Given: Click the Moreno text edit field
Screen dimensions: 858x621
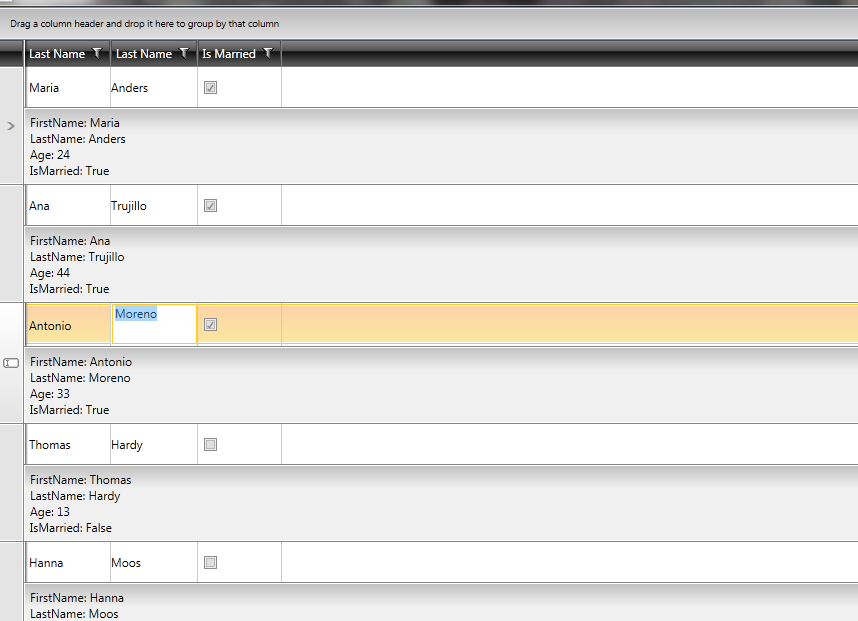Looking at the screenshot, I should point(154,324).
